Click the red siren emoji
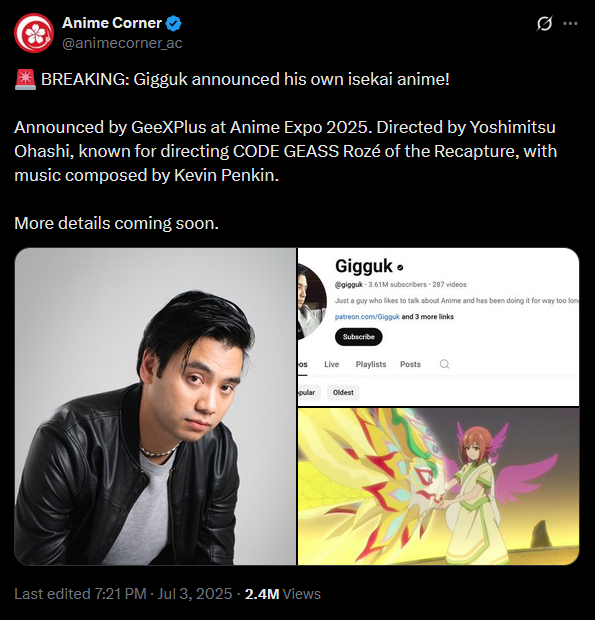595x620 pixels. click(25, 79)
